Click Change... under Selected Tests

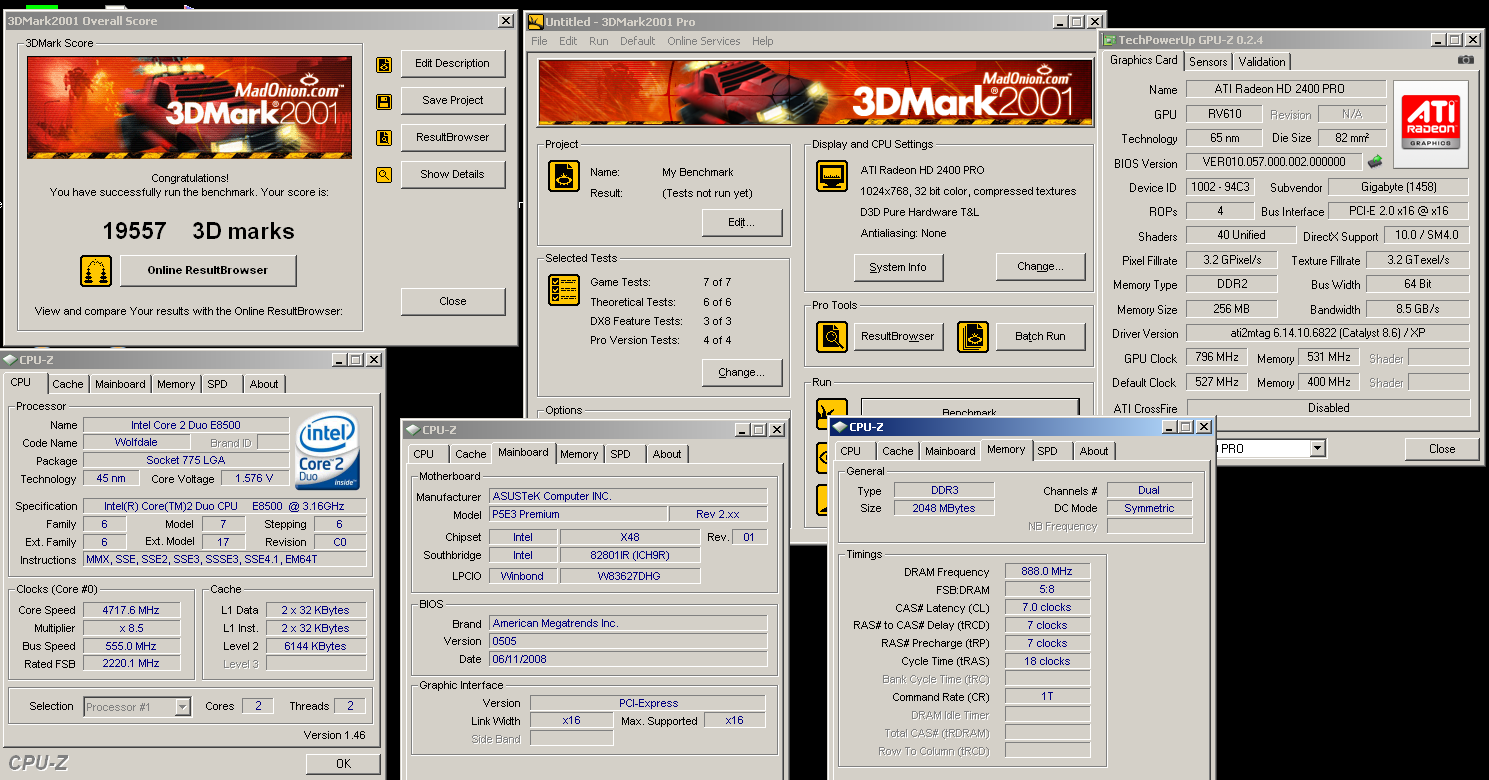[x=742, y=373]
